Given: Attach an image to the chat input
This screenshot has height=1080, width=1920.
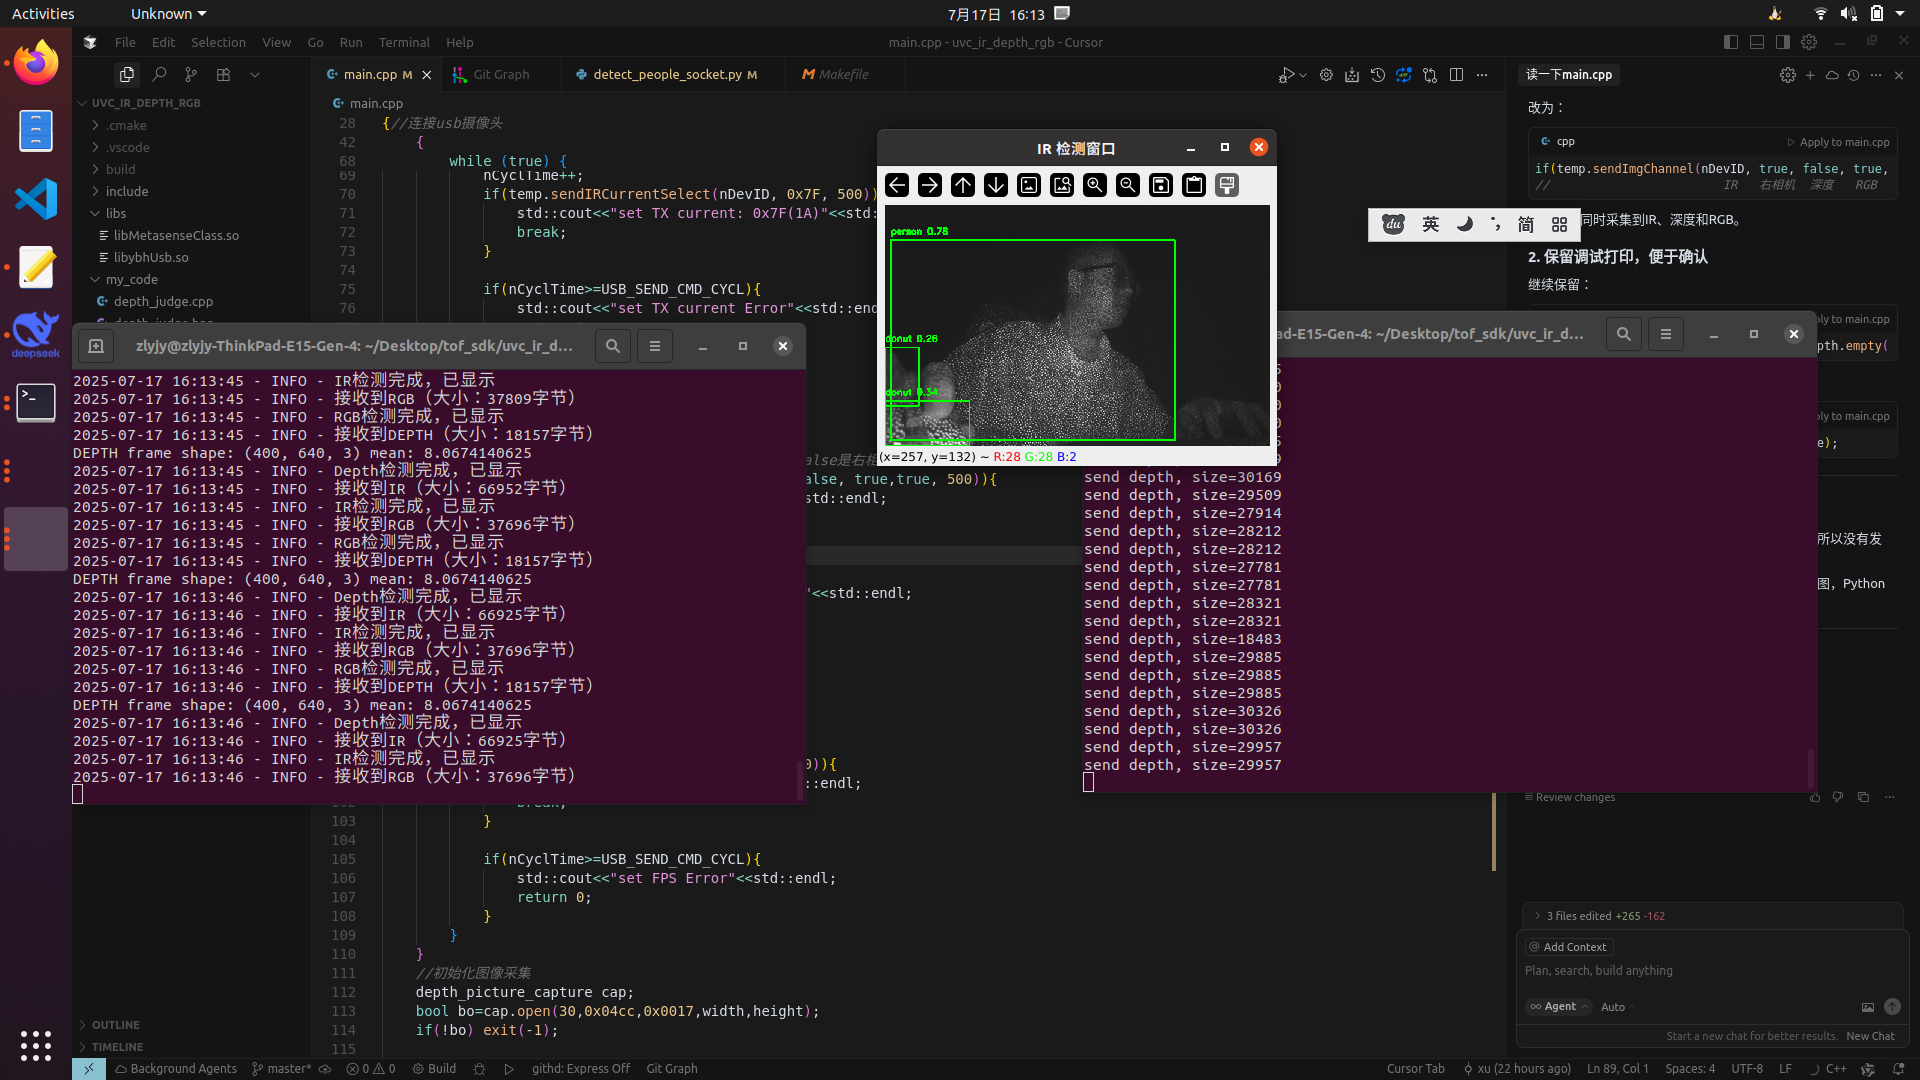Looking at the screenshot, I should 1867,1007.
